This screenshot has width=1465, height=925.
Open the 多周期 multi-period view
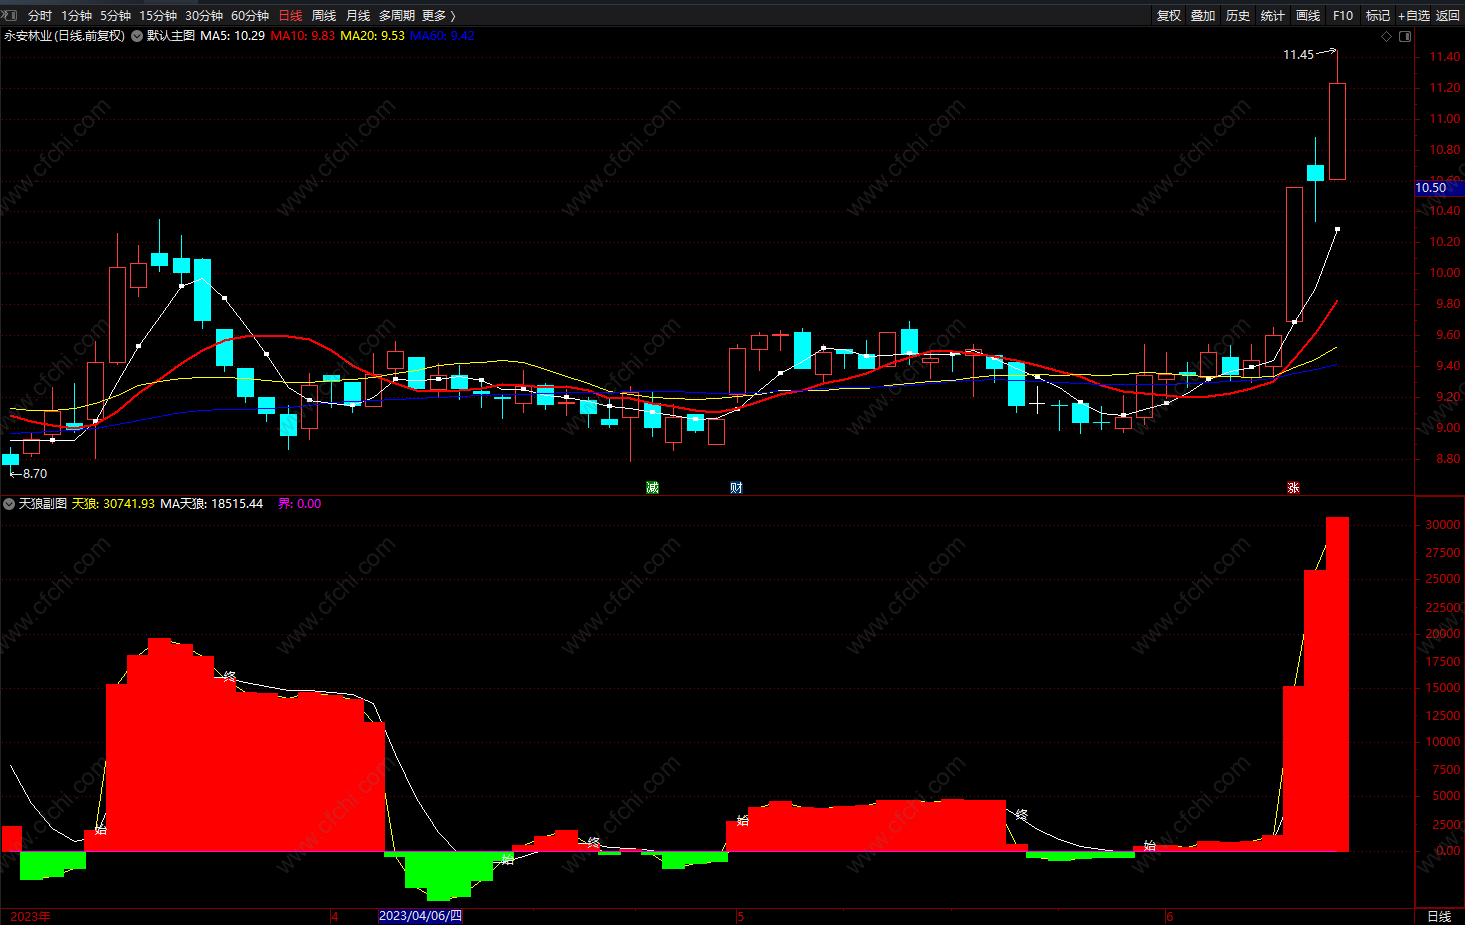(x=397, y=15)
